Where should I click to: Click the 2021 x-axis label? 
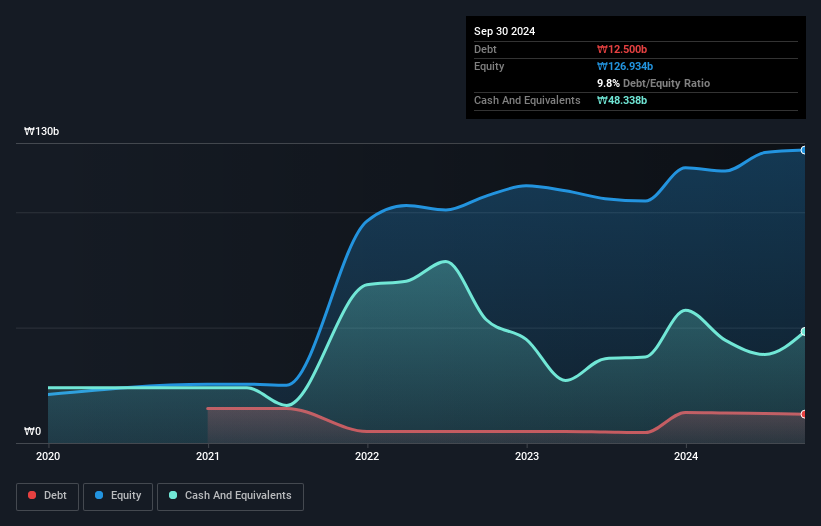208,456
